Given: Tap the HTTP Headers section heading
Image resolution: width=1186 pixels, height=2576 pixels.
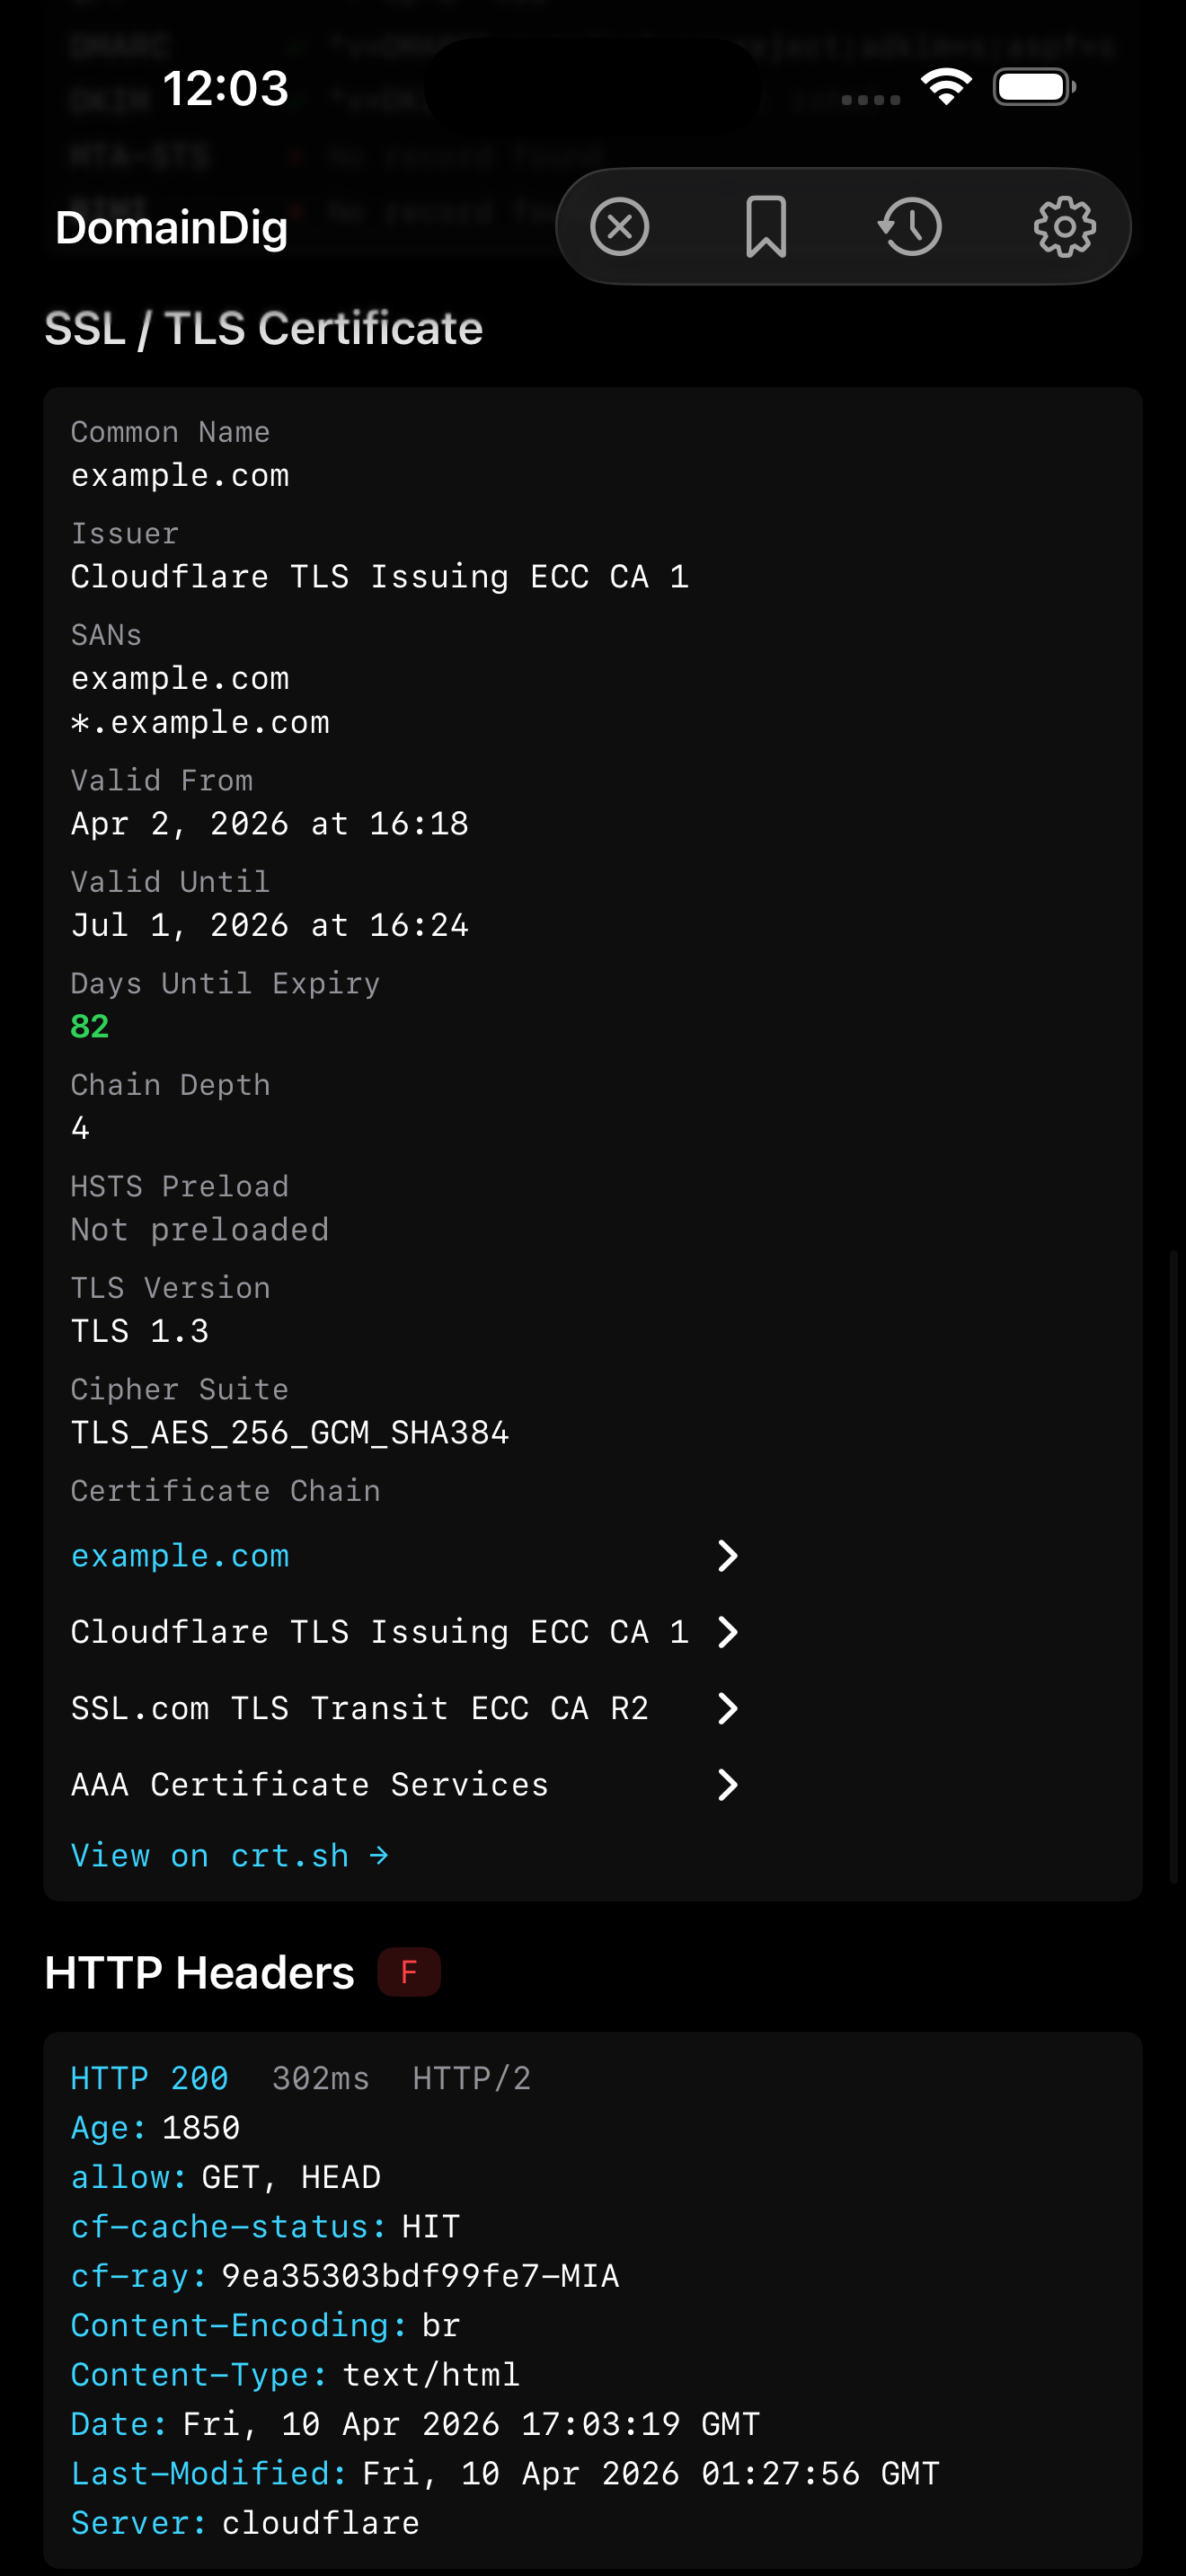Looking at the screenshot, I should pos(200,1972).
